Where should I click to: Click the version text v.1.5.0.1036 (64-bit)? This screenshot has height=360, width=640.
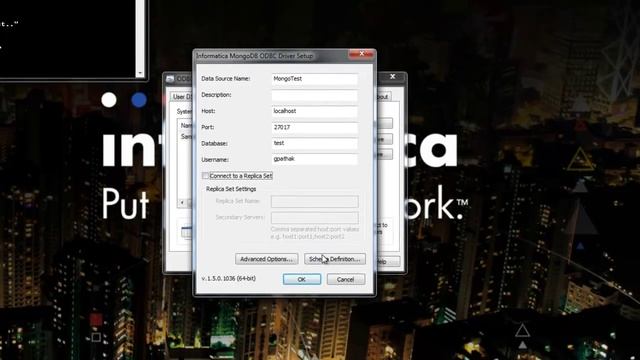229,278
